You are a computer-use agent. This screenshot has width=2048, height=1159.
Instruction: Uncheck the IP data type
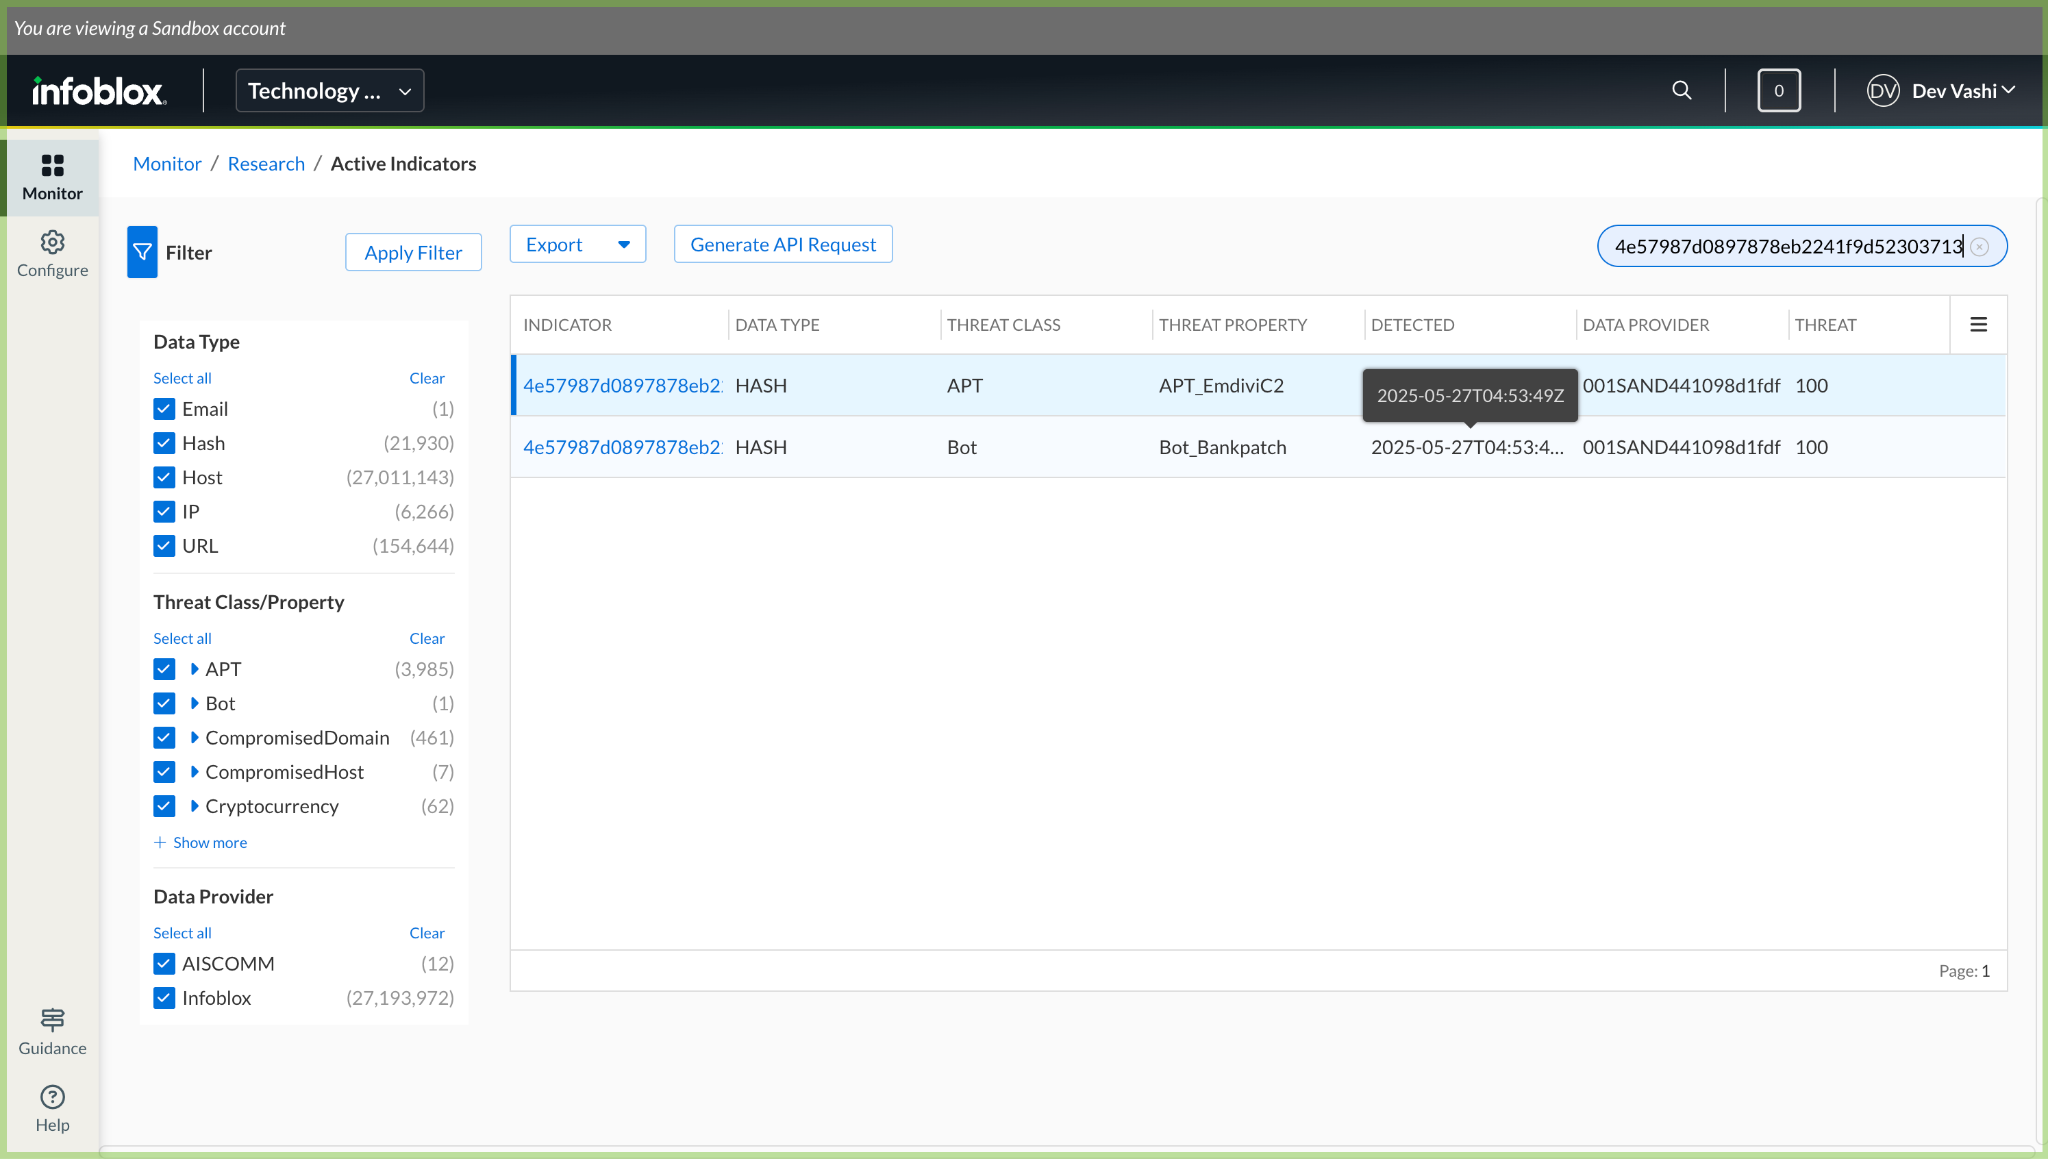pos(164,512)
